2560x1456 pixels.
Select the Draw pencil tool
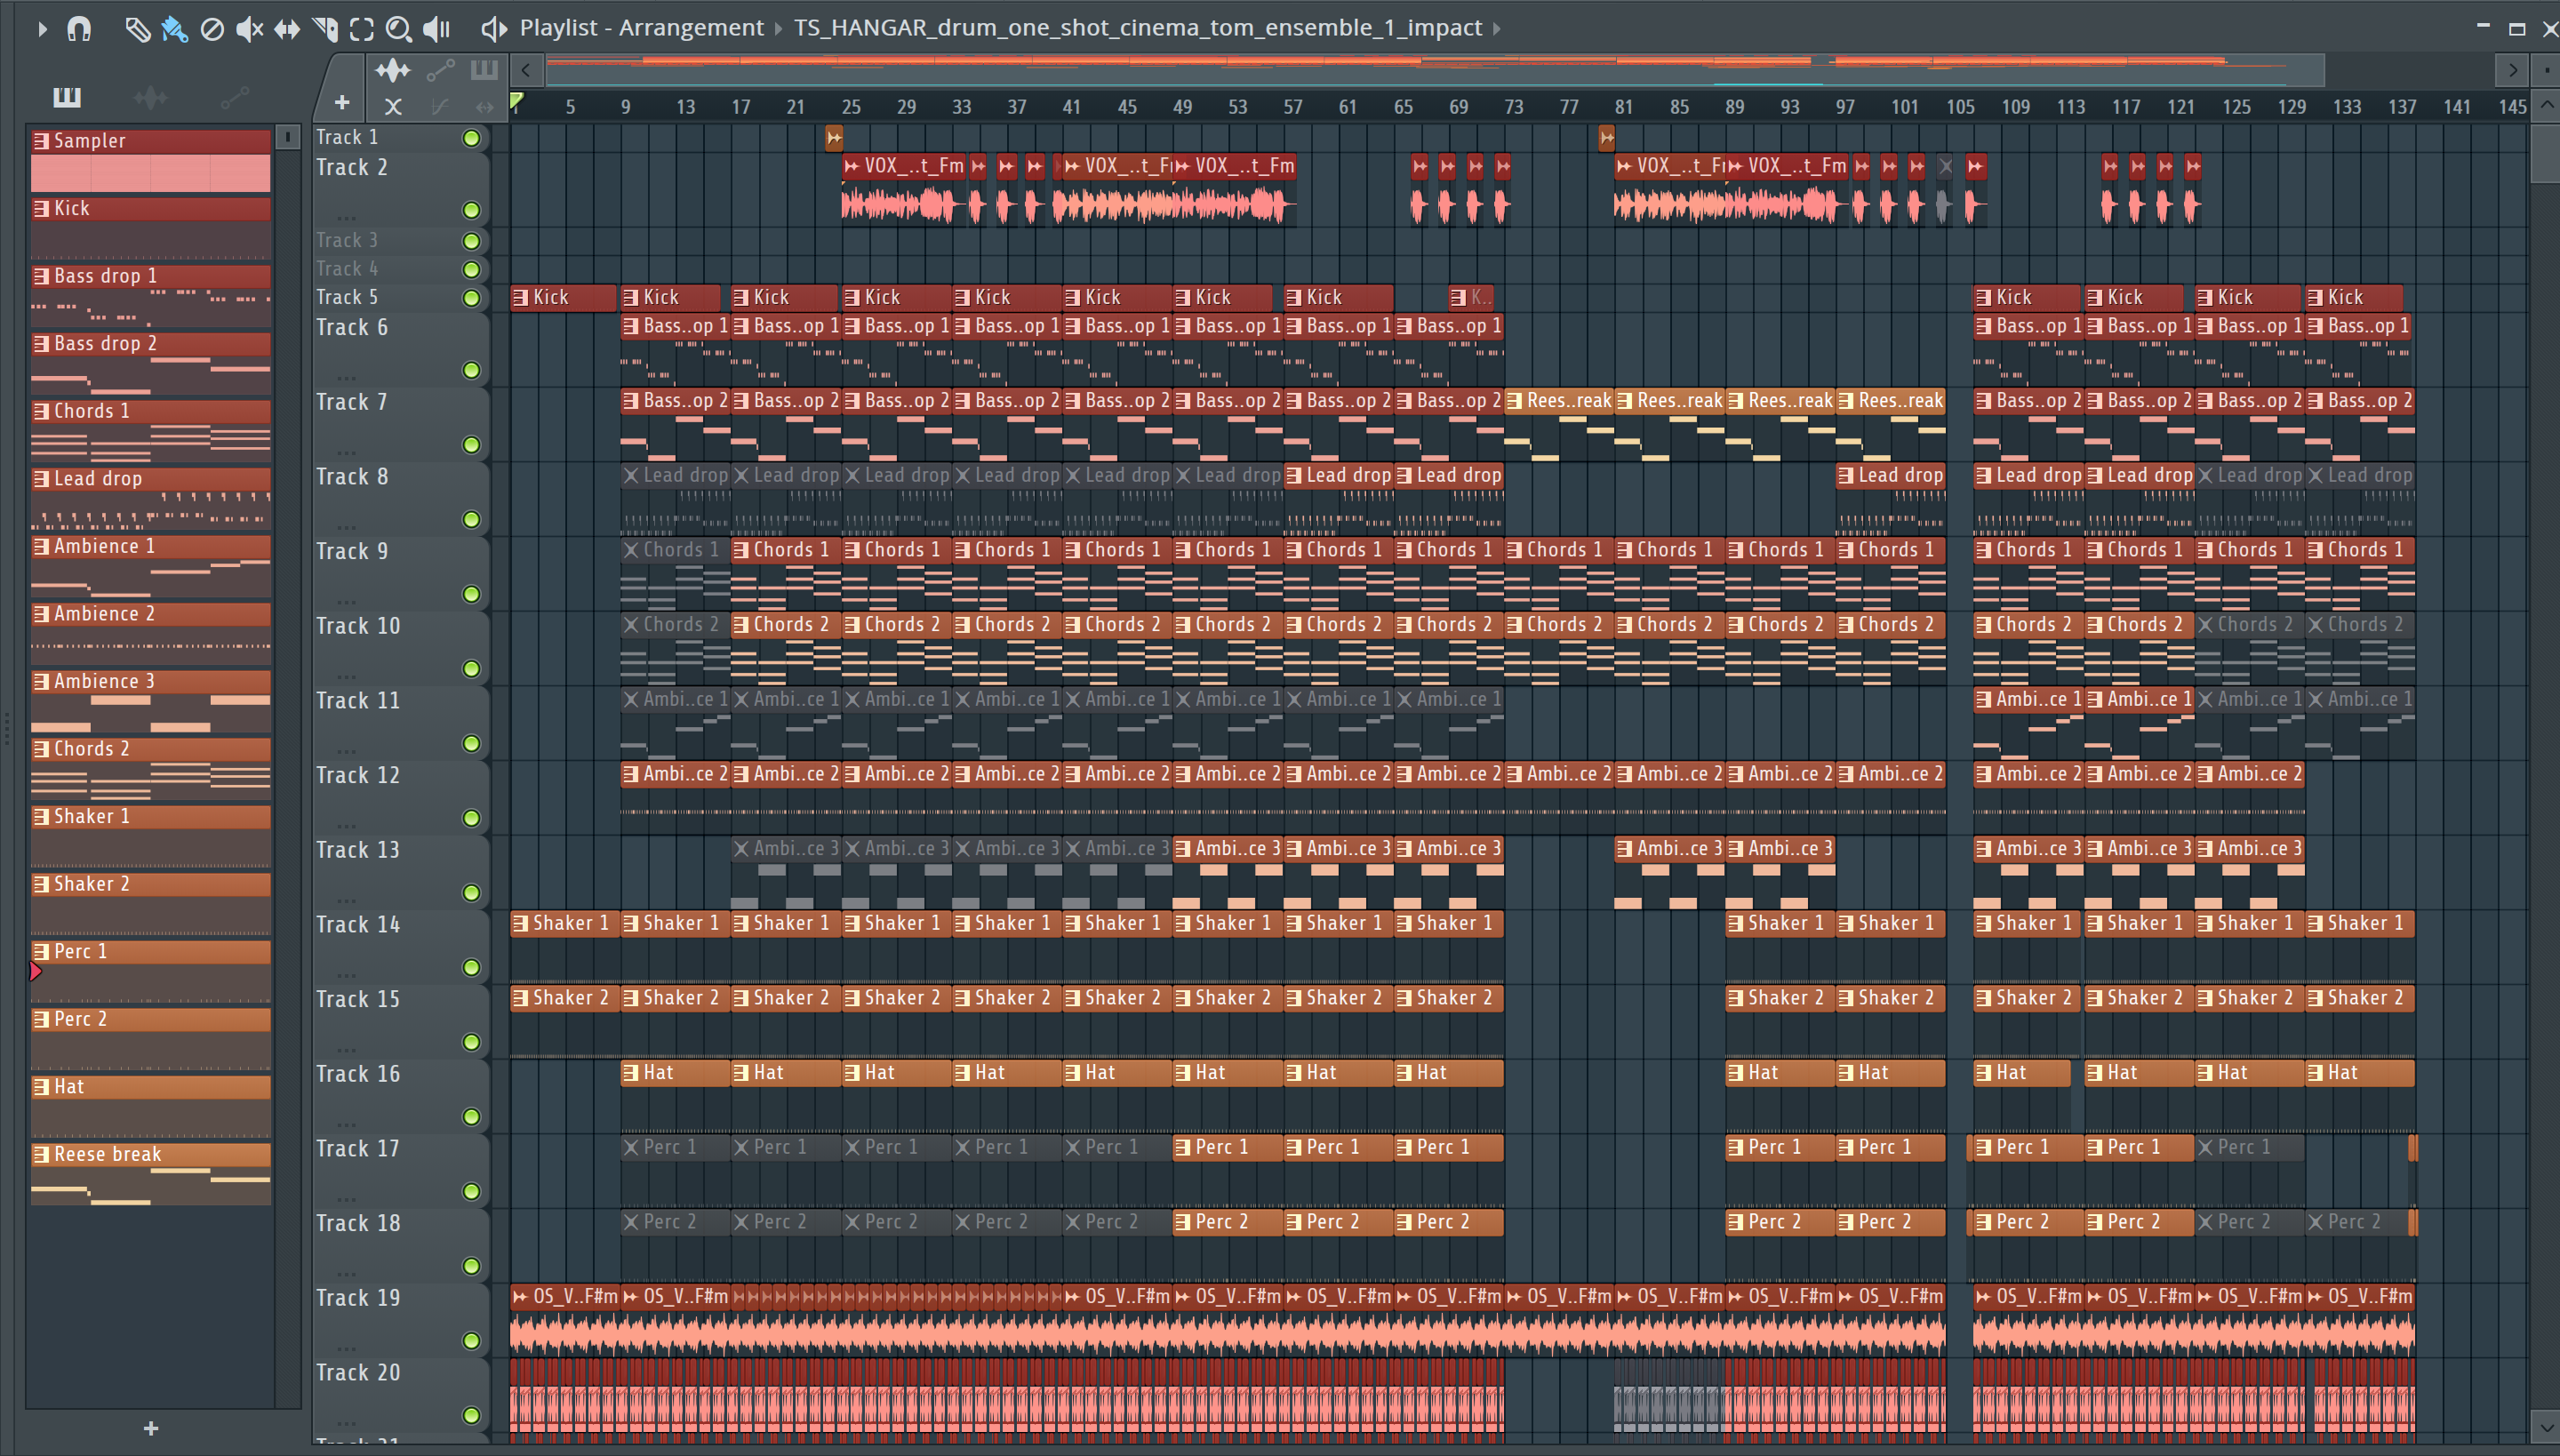pyautogui.click(x=137, y=29)
